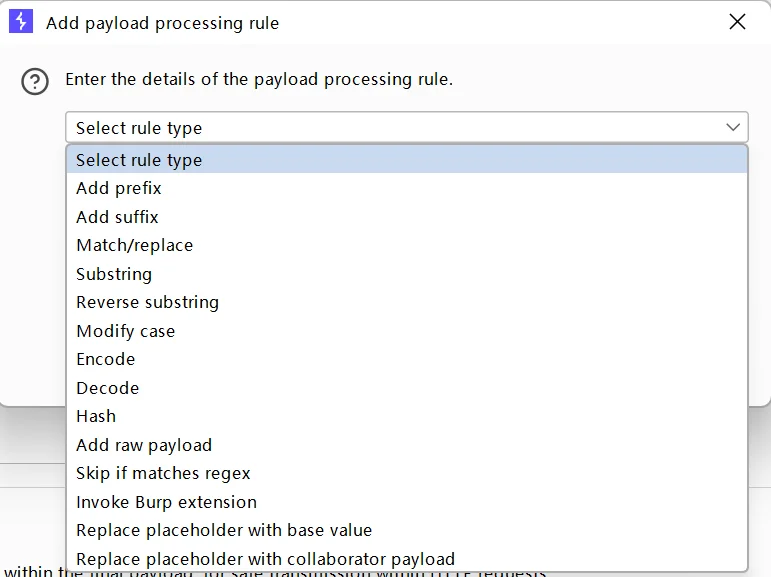Click the Burp Suite lightning logo icon
This screenshot has width=771, height=577.
point(21,22)
